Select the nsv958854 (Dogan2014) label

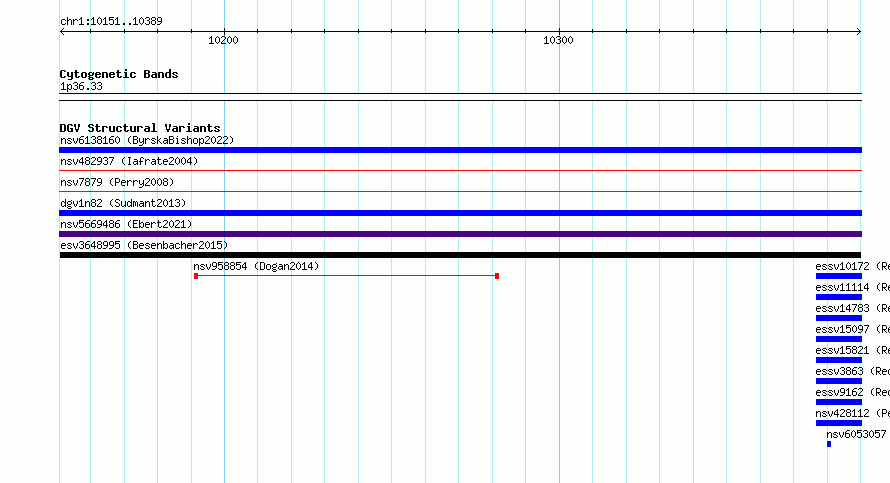click(256, 266)
